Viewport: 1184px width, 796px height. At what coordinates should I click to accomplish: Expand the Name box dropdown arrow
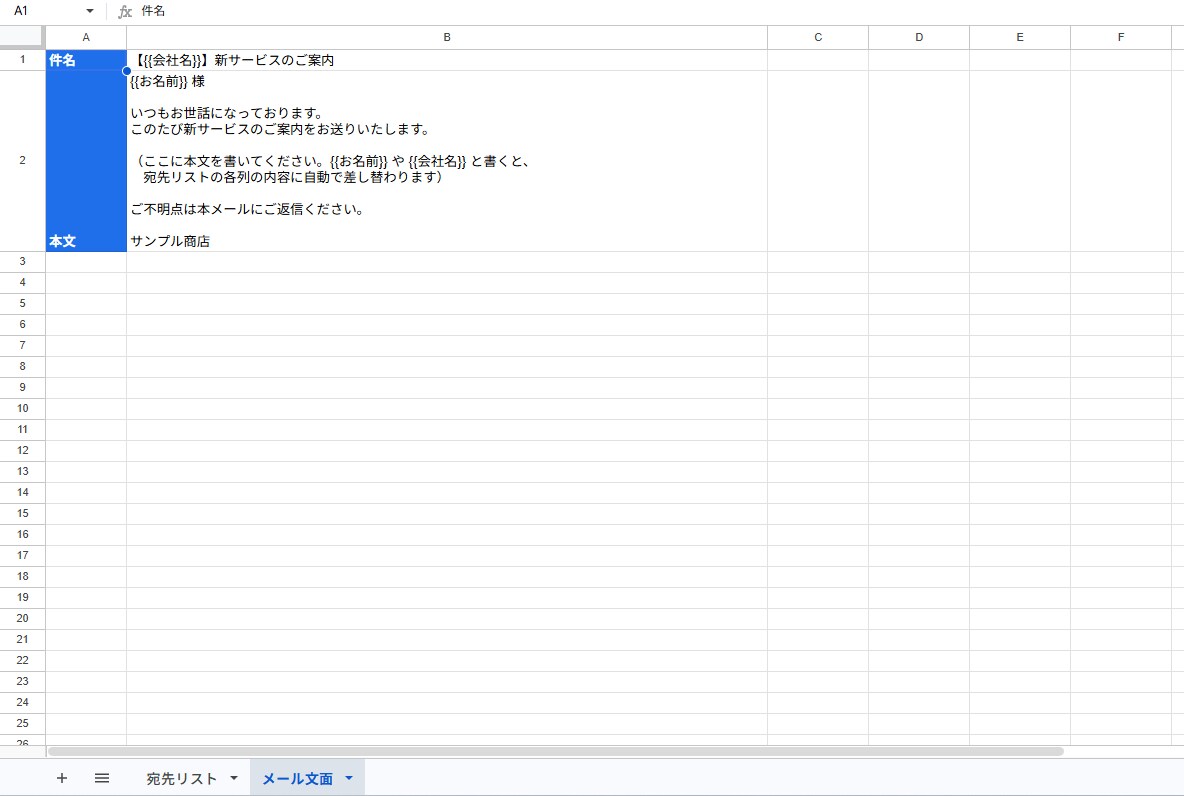coord(90,11)
